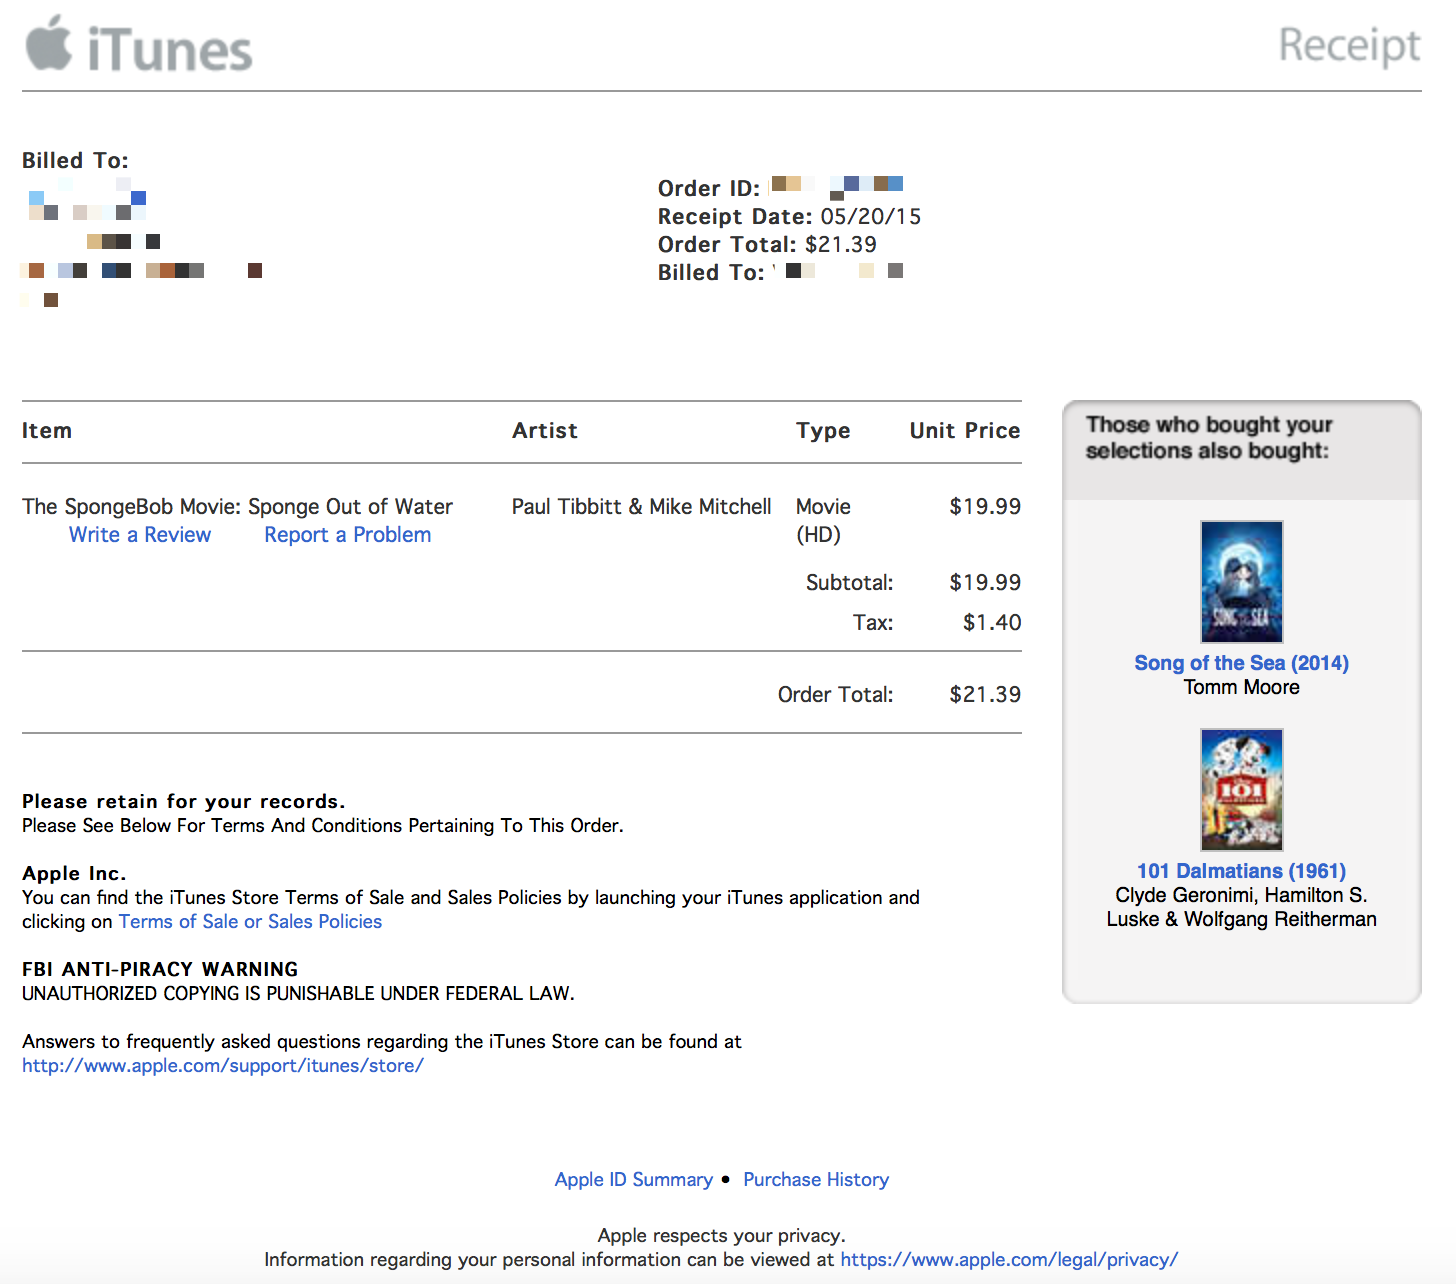Click the iTunes wordmark in the header
Viewport: 1456px width, 1284px height.
168,45
